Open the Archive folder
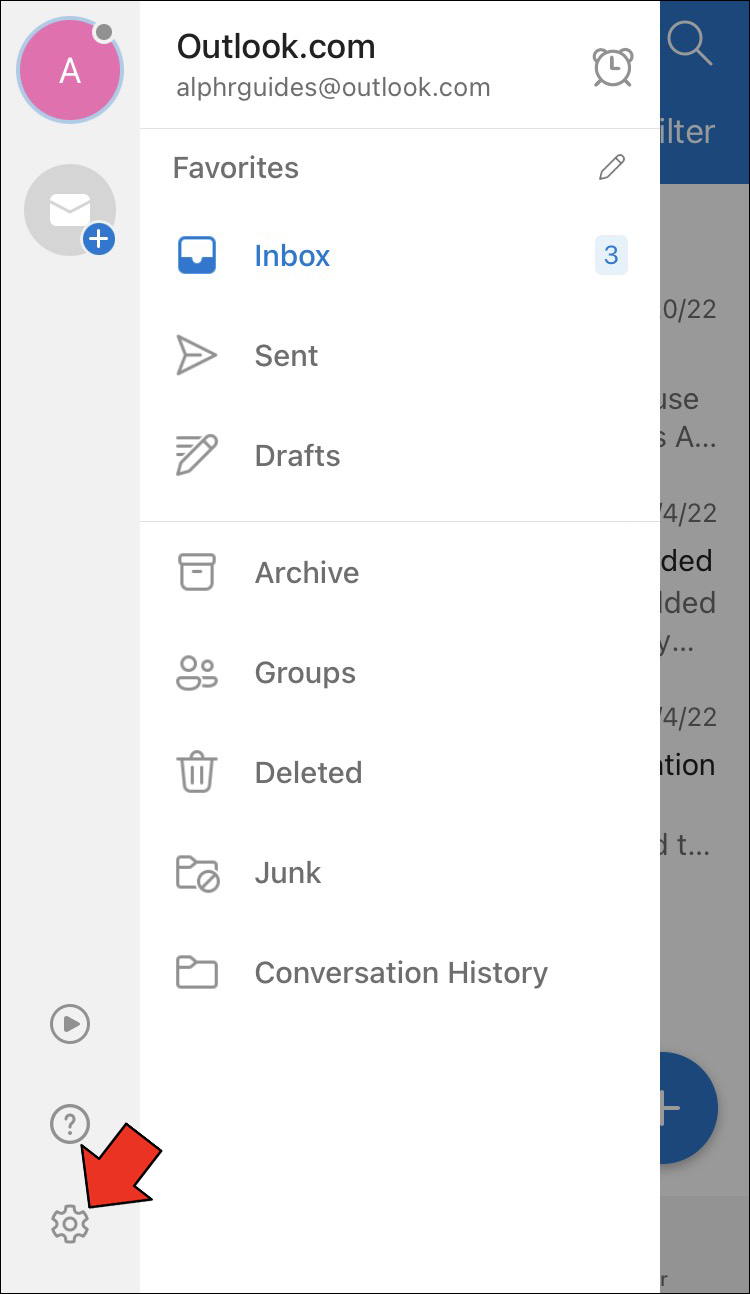 click(306, 573)
